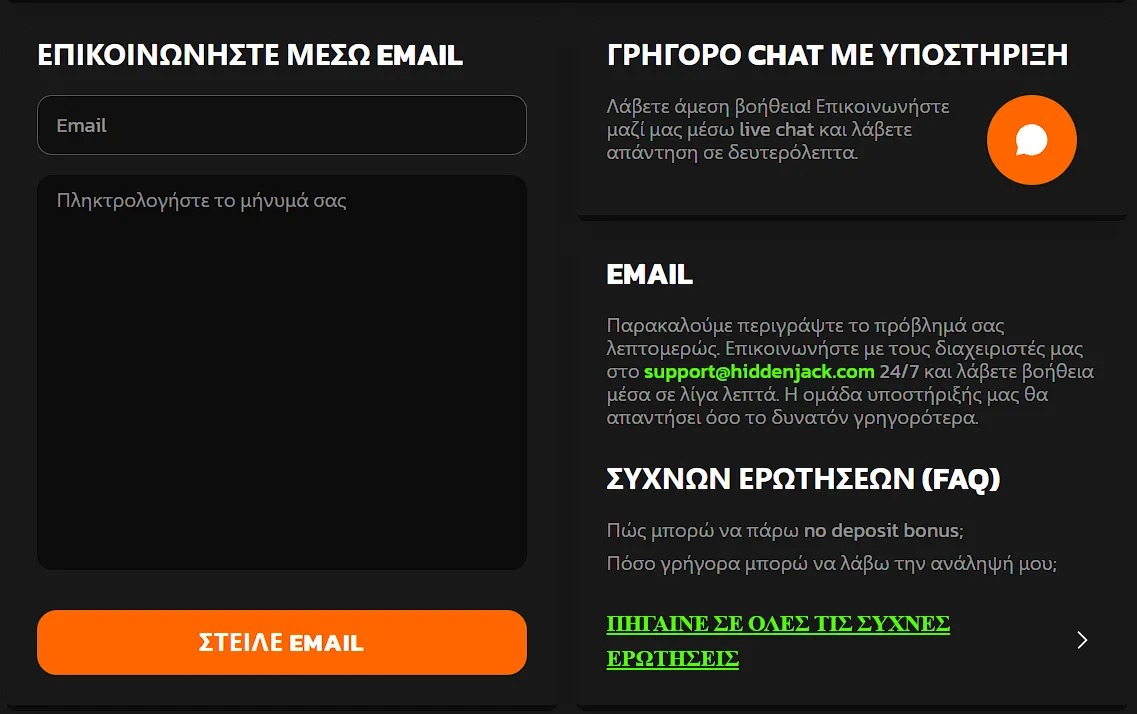Click the bold live chat text

(x=776, y=130)
